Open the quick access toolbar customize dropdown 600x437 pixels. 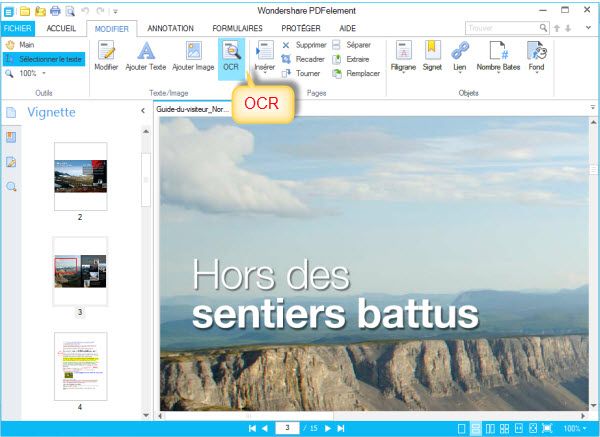[x=115, y=11]
